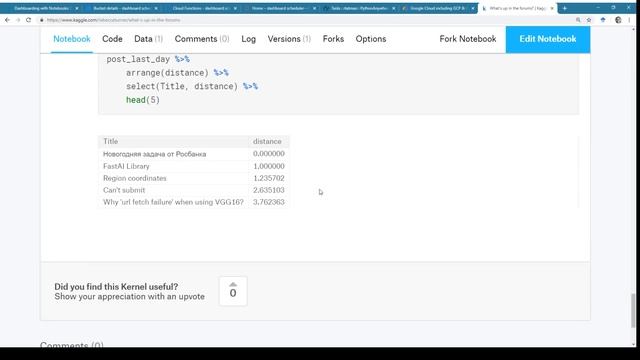The width and height of the screenshot is (640, 360).
Task: Select the FastAI Library row title
Action: 126,166
